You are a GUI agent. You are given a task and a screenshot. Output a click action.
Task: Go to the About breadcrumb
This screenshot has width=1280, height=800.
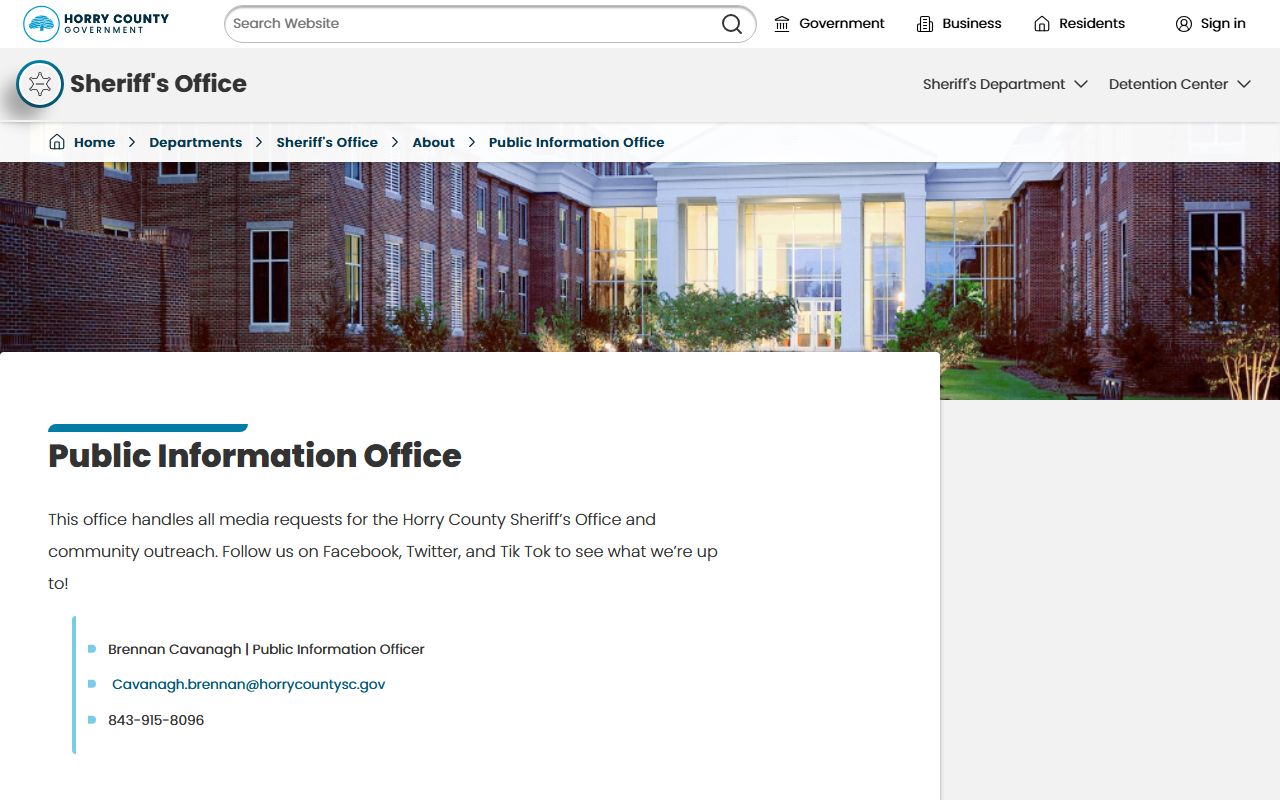pyautogui.click(x=433, y=142)
